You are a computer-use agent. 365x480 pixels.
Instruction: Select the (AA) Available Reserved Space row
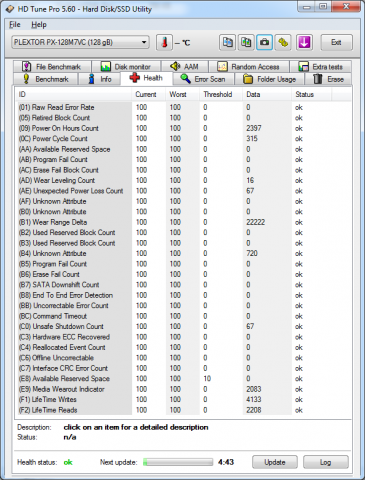tap(183, 149)
